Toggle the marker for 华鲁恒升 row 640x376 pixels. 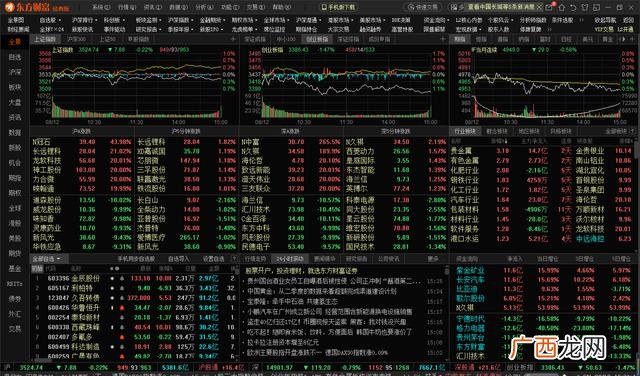pos(112,307)
